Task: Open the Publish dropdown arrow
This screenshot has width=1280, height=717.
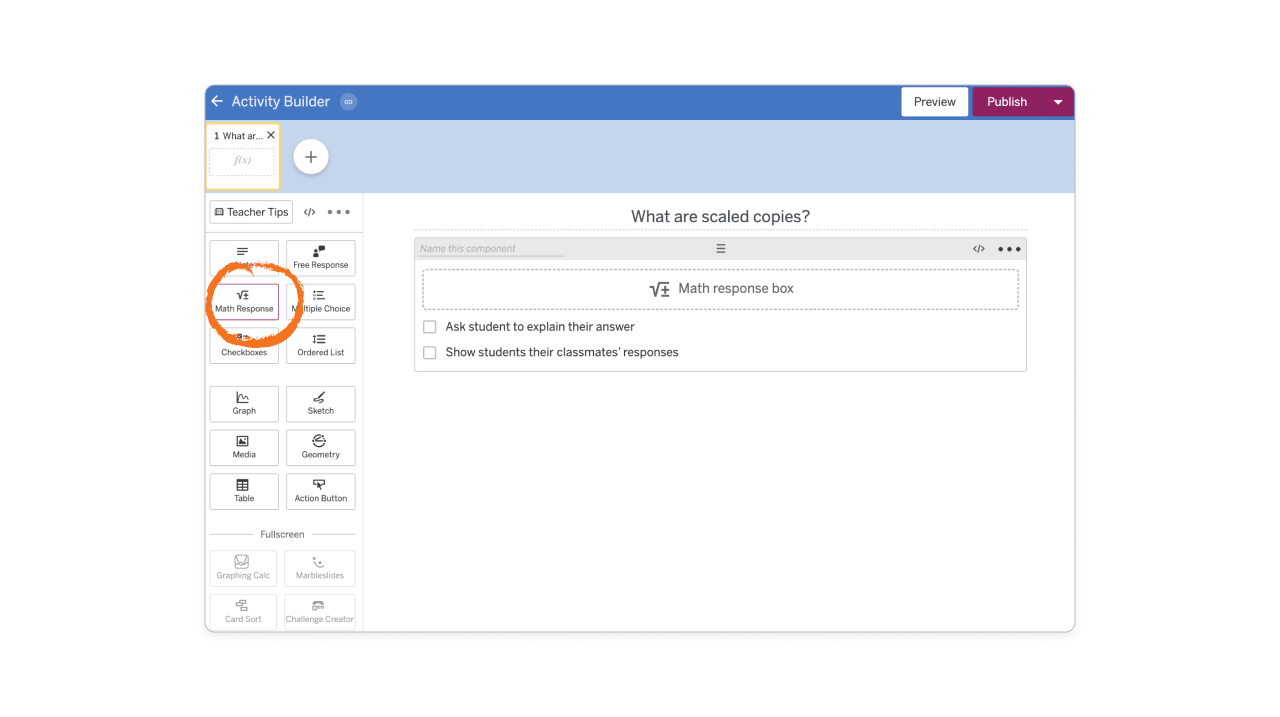Action: [1058, 101]
